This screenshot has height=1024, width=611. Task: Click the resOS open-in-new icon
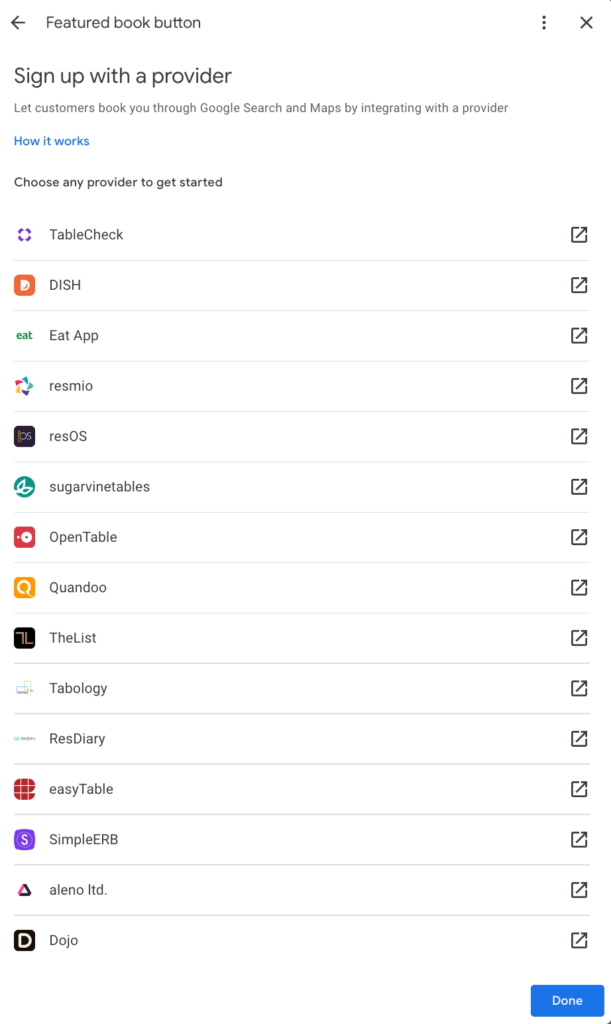tap(579, 436)
